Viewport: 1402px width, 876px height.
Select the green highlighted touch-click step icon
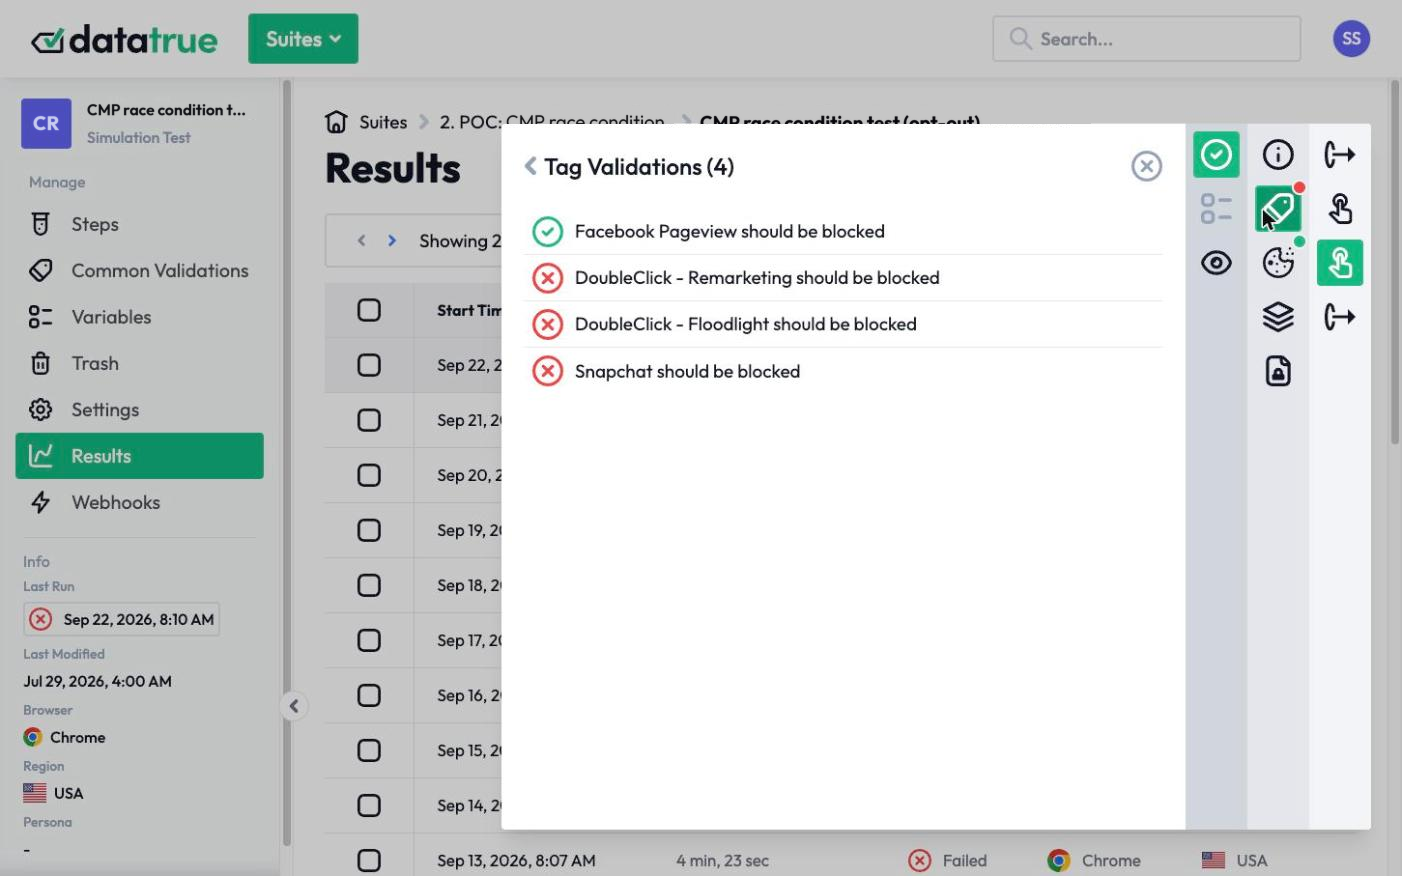click(x=1340, y=263)
